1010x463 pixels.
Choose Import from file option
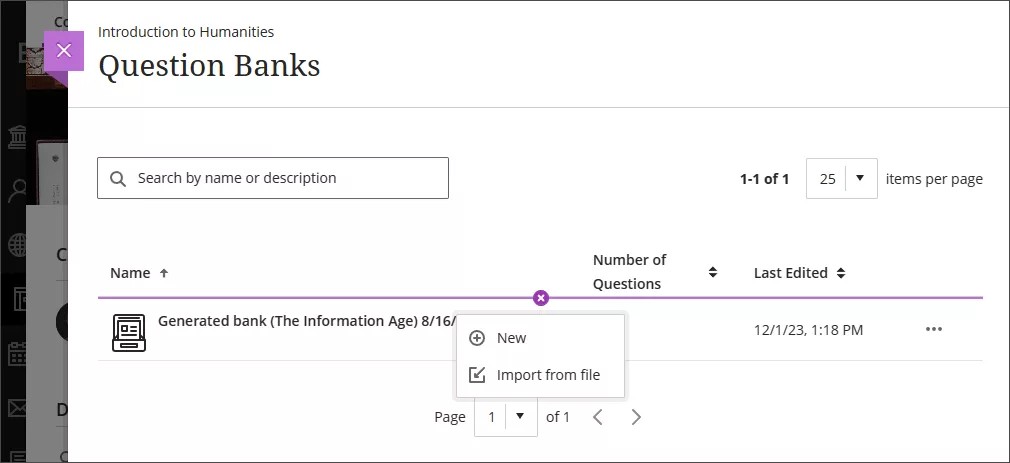click(547, 375)
